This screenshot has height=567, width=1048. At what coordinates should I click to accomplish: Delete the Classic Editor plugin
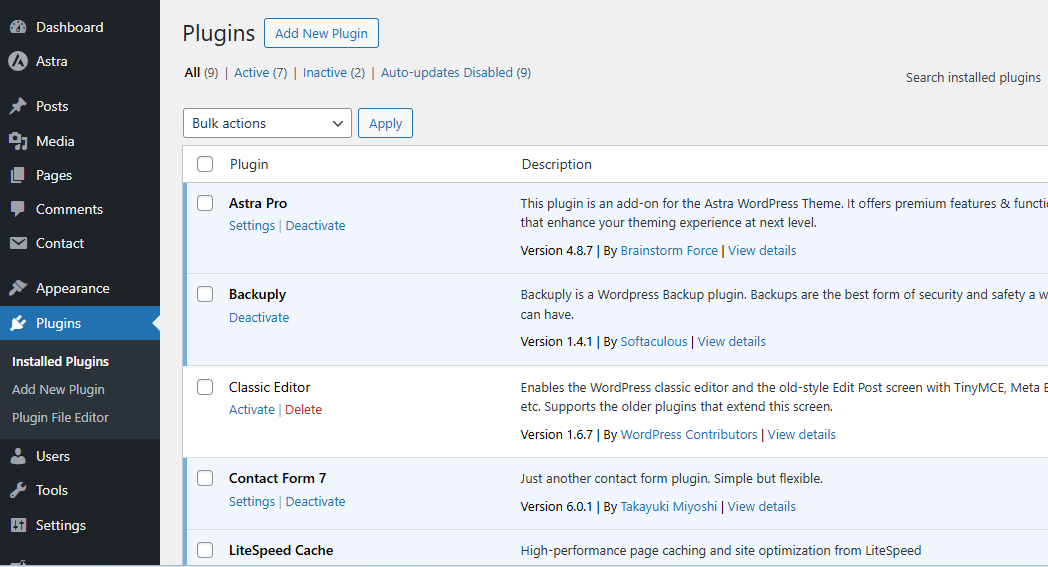(303, 409)
